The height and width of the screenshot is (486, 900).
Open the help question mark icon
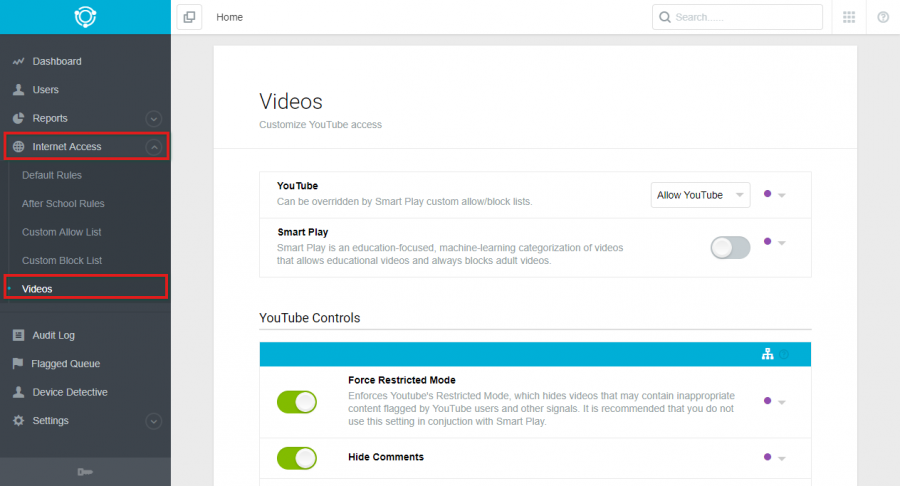883,17
